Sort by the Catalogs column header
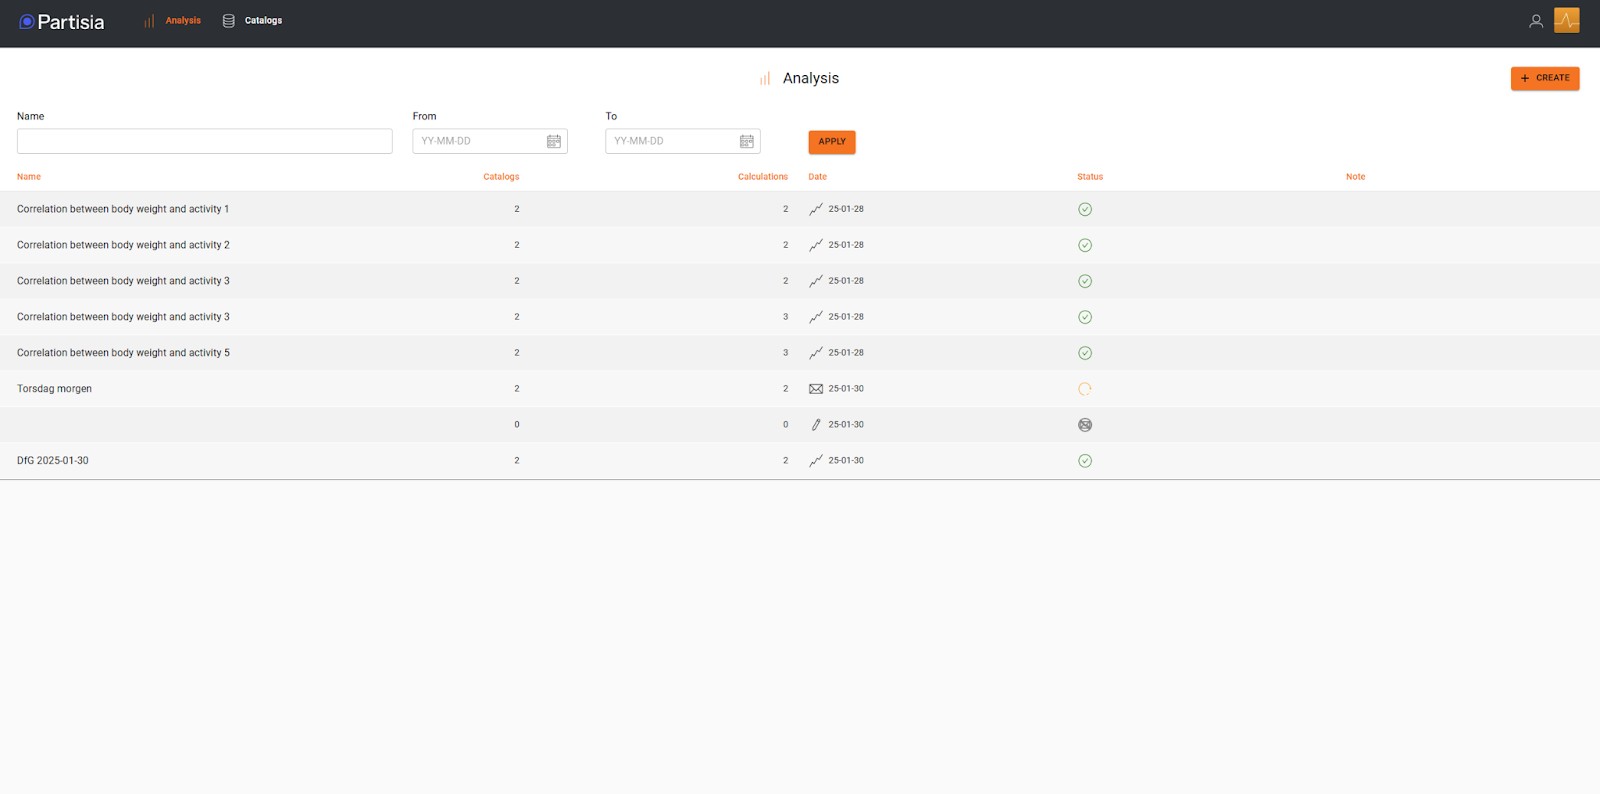This screenshot has height=794, width=1600. click(501, 177)
